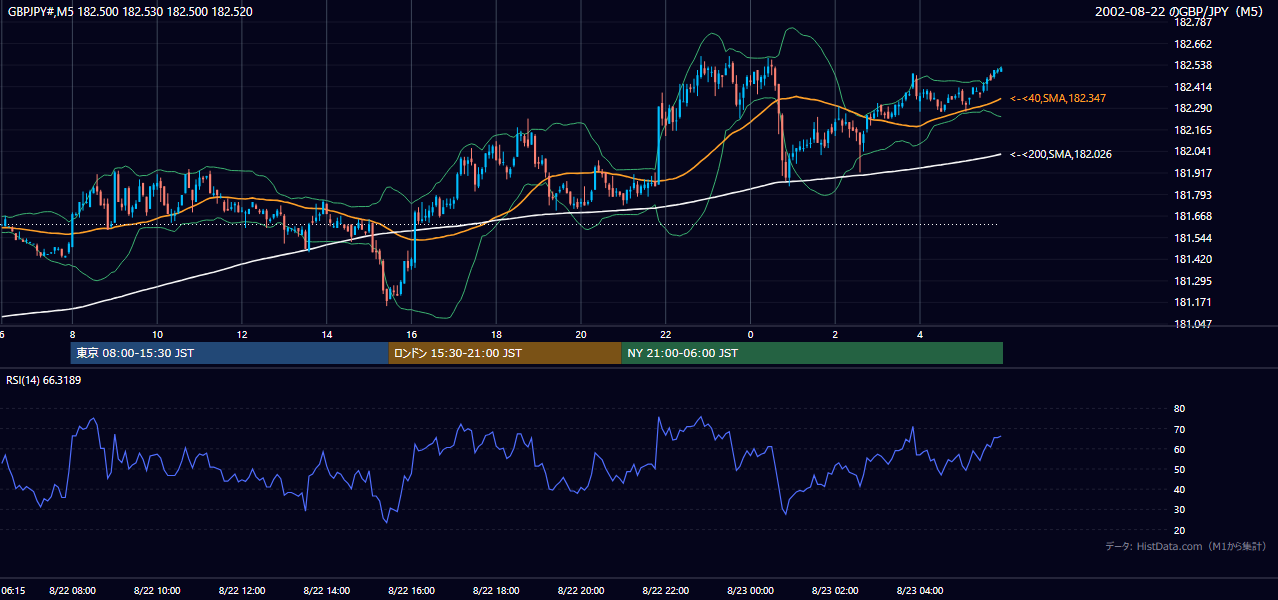Click price axis value 181.171
Image resolution: width=1278 pixels, height=600 pixels.
coord(1192,302)
